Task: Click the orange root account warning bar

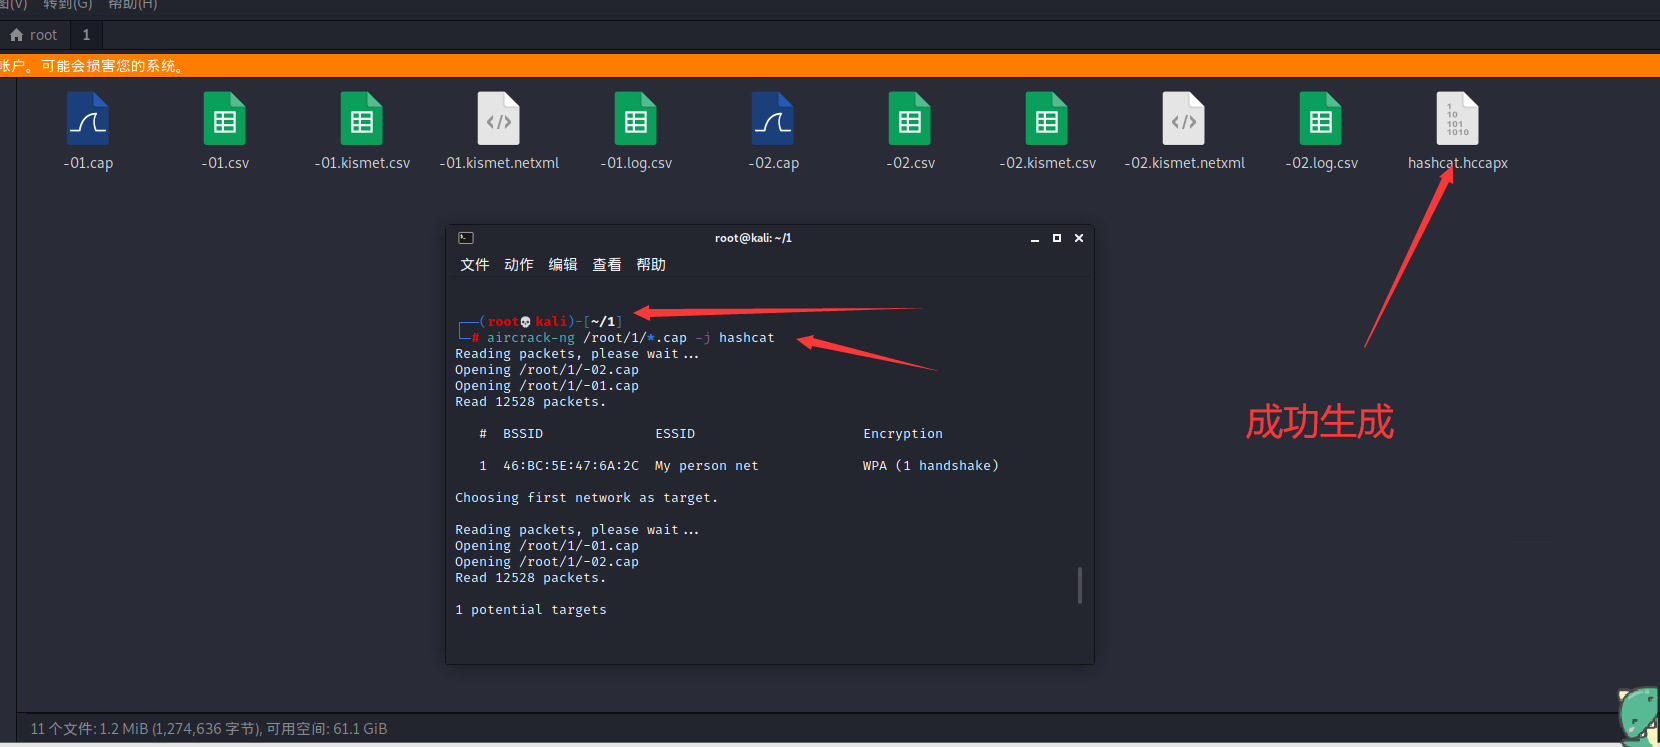Action: pyautogui.click(x=830, y=66)
